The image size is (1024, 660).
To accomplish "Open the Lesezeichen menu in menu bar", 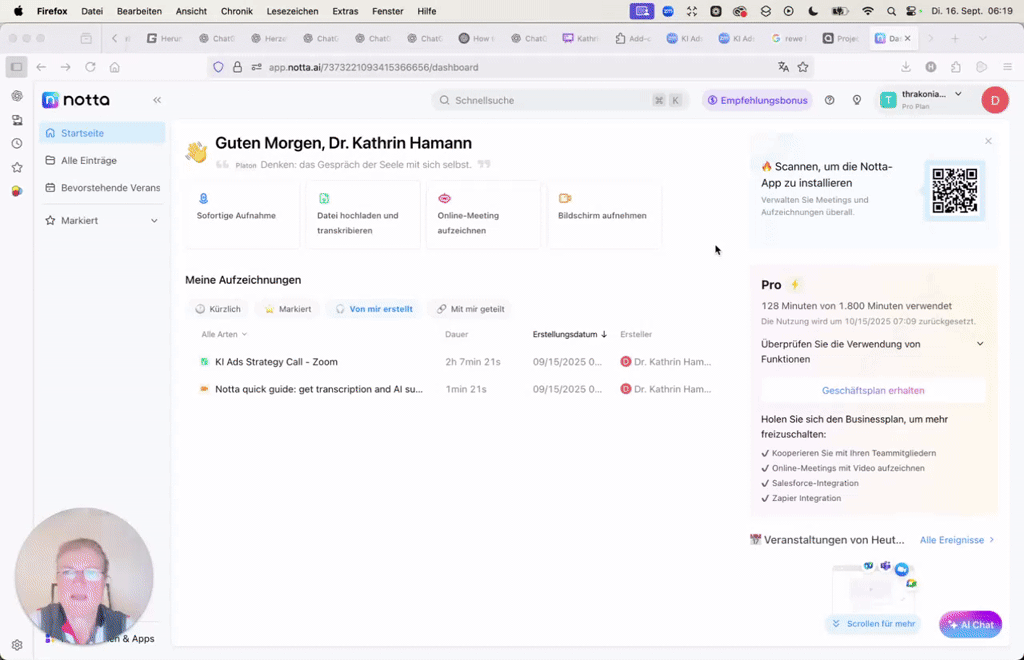I will click(x=293, y=11).
